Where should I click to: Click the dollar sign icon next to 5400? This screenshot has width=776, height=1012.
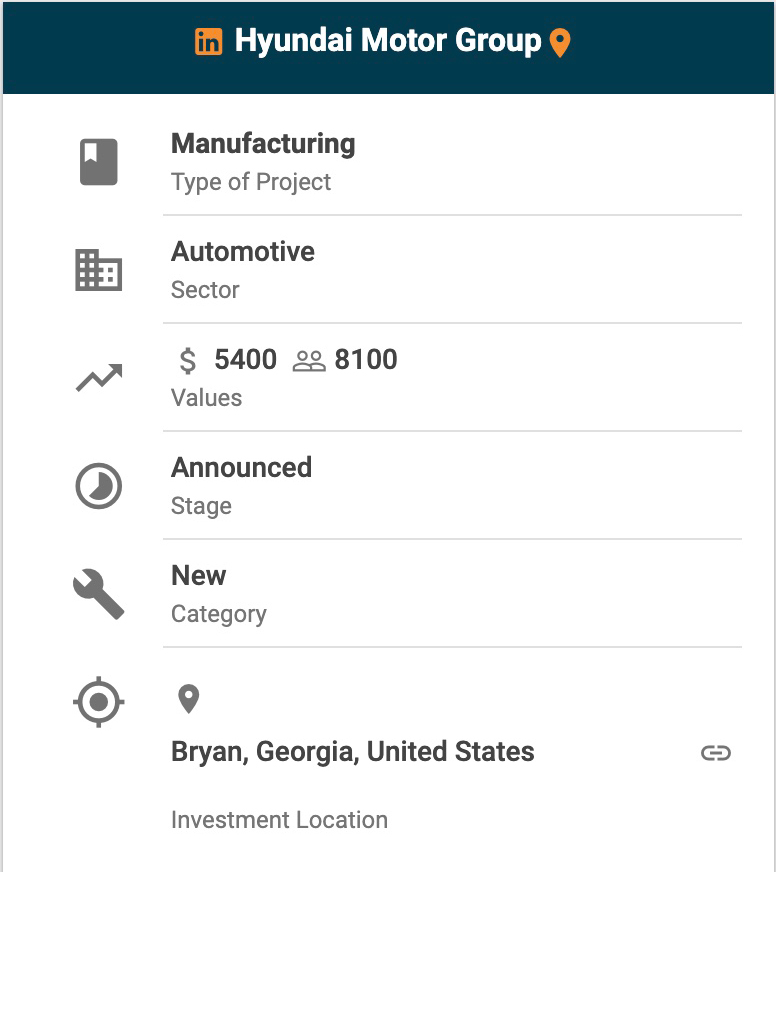[188, 360]
